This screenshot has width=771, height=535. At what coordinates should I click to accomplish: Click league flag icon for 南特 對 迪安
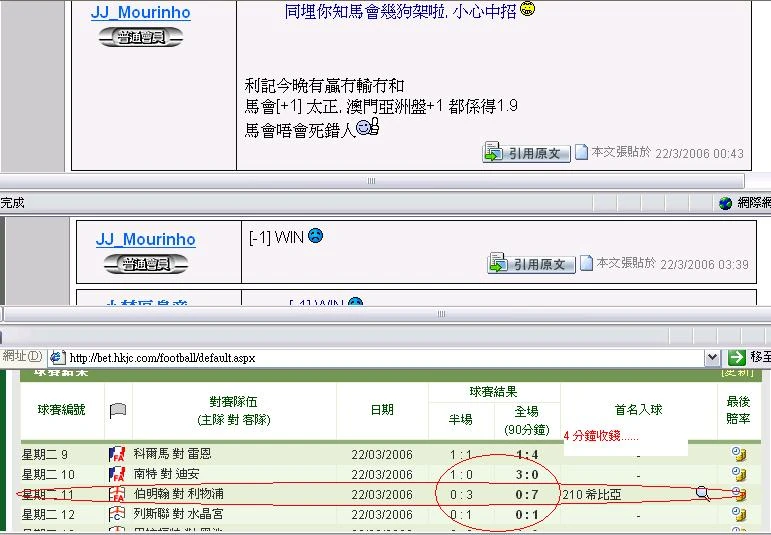117,474
